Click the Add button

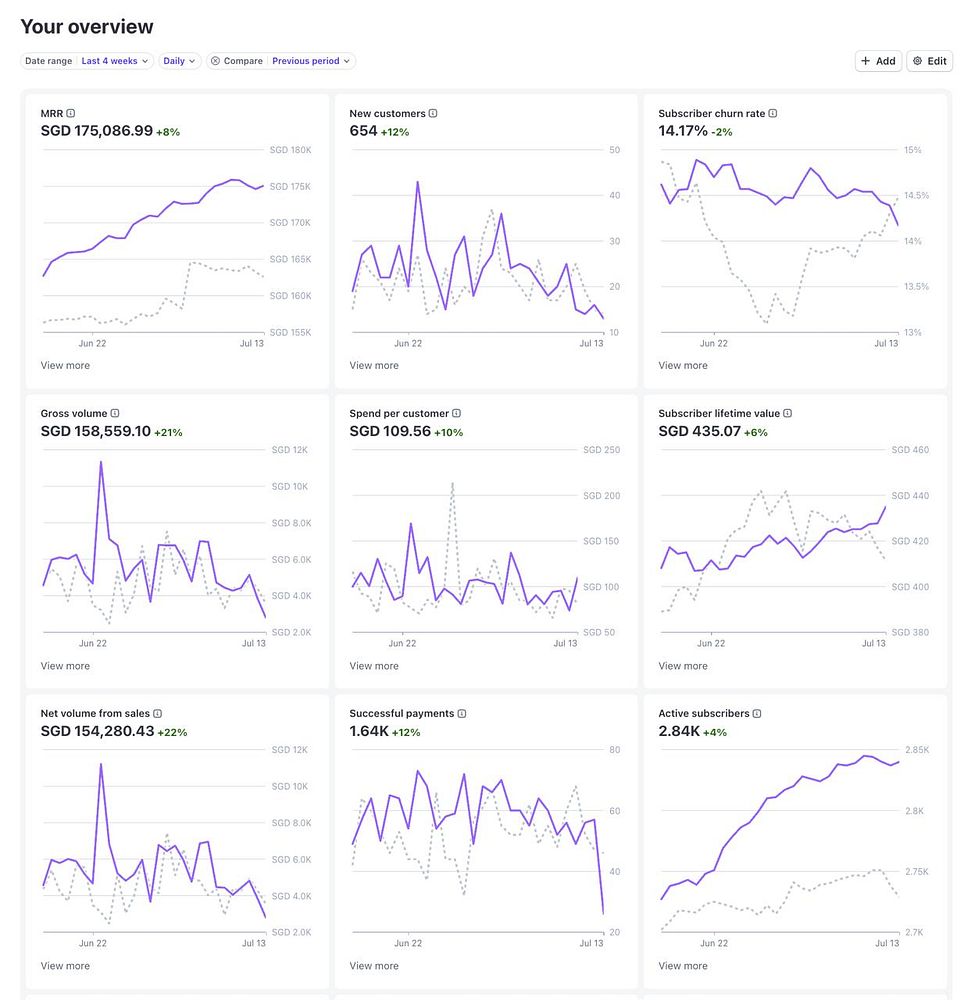pos(878,61)
